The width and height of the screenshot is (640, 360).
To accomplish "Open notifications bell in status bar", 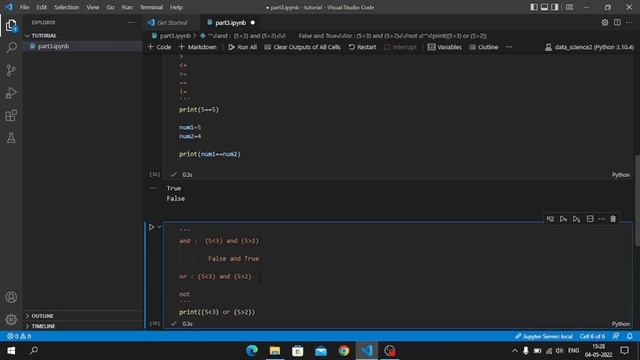I will (629, 336).
